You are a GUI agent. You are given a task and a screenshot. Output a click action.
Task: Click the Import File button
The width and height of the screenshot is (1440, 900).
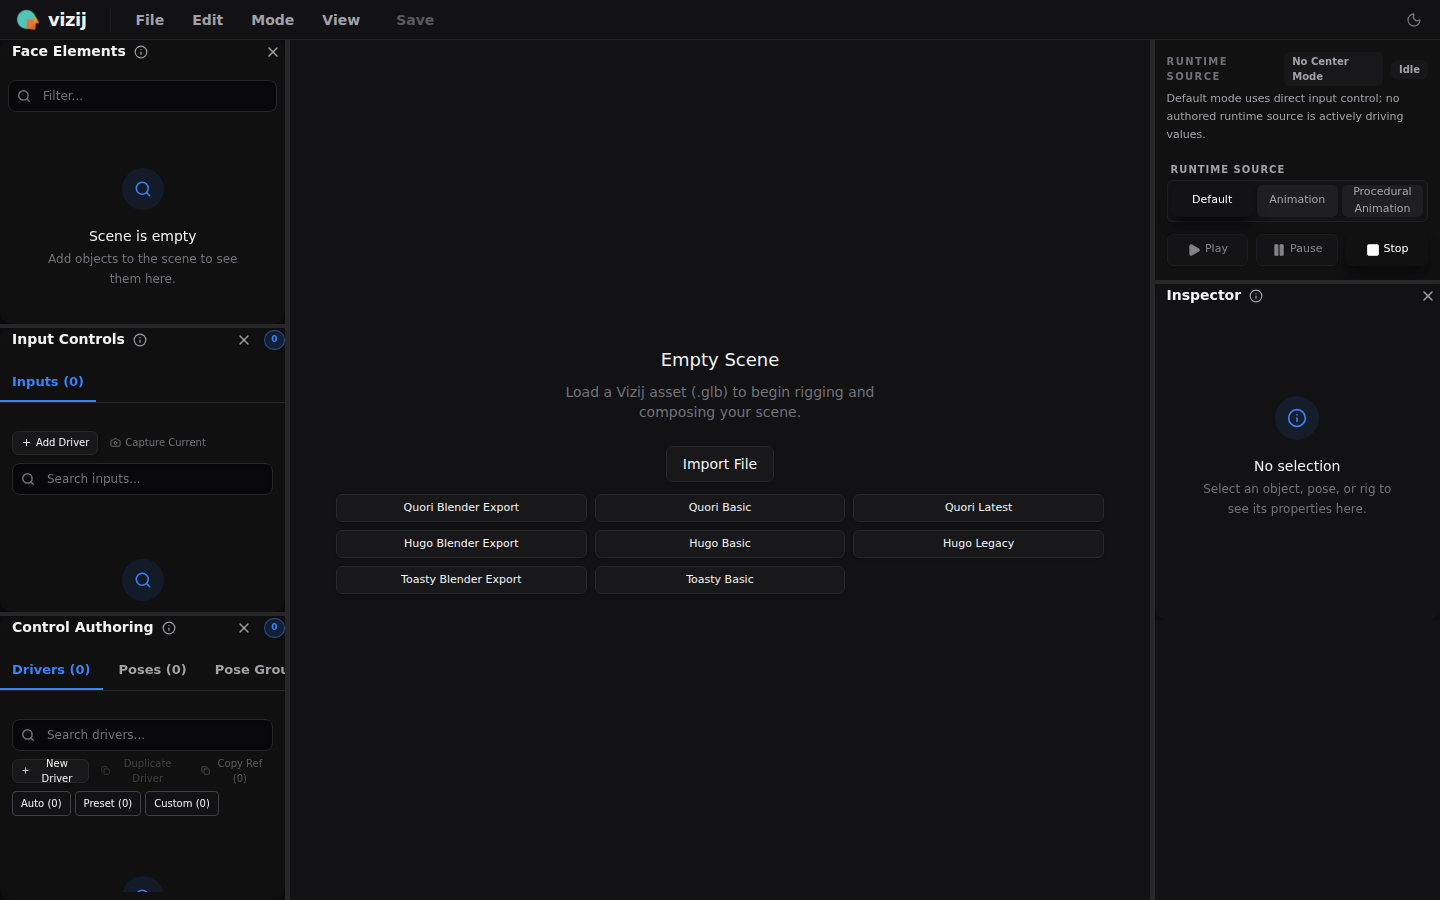[719, 463]
